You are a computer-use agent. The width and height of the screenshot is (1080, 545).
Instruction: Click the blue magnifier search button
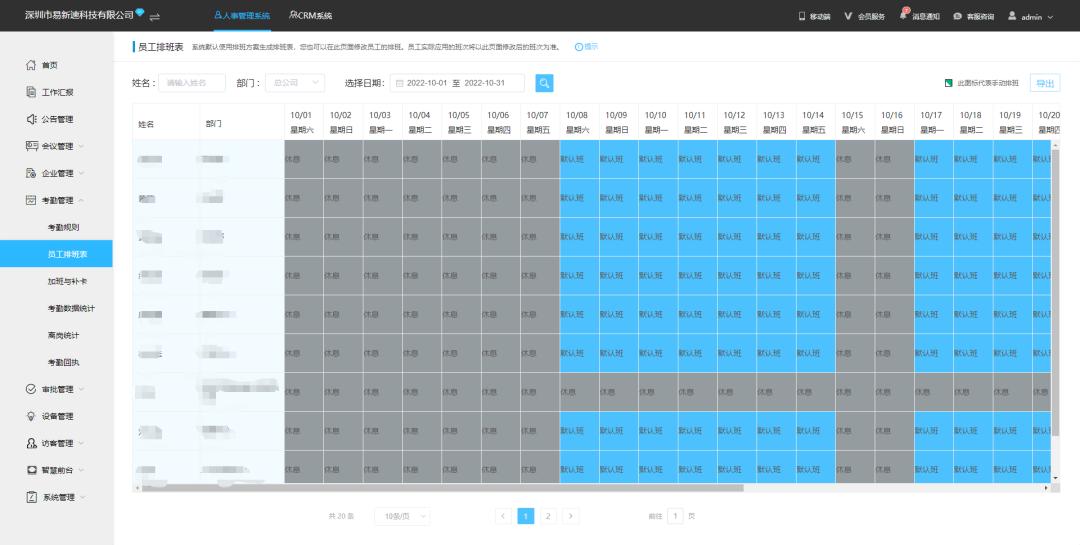[544, 83]
